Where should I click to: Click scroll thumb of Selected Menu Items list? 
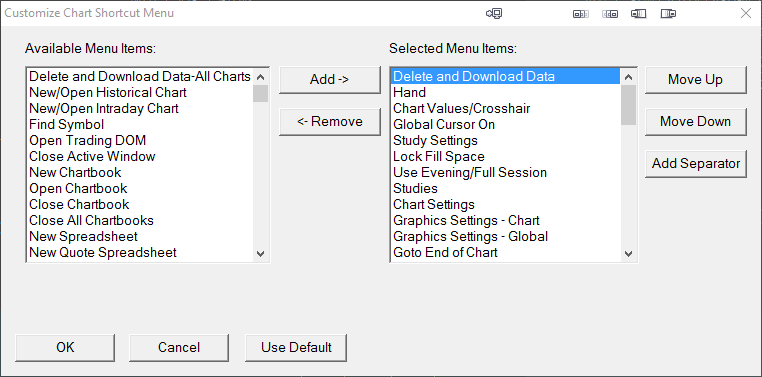pos(628,105)
